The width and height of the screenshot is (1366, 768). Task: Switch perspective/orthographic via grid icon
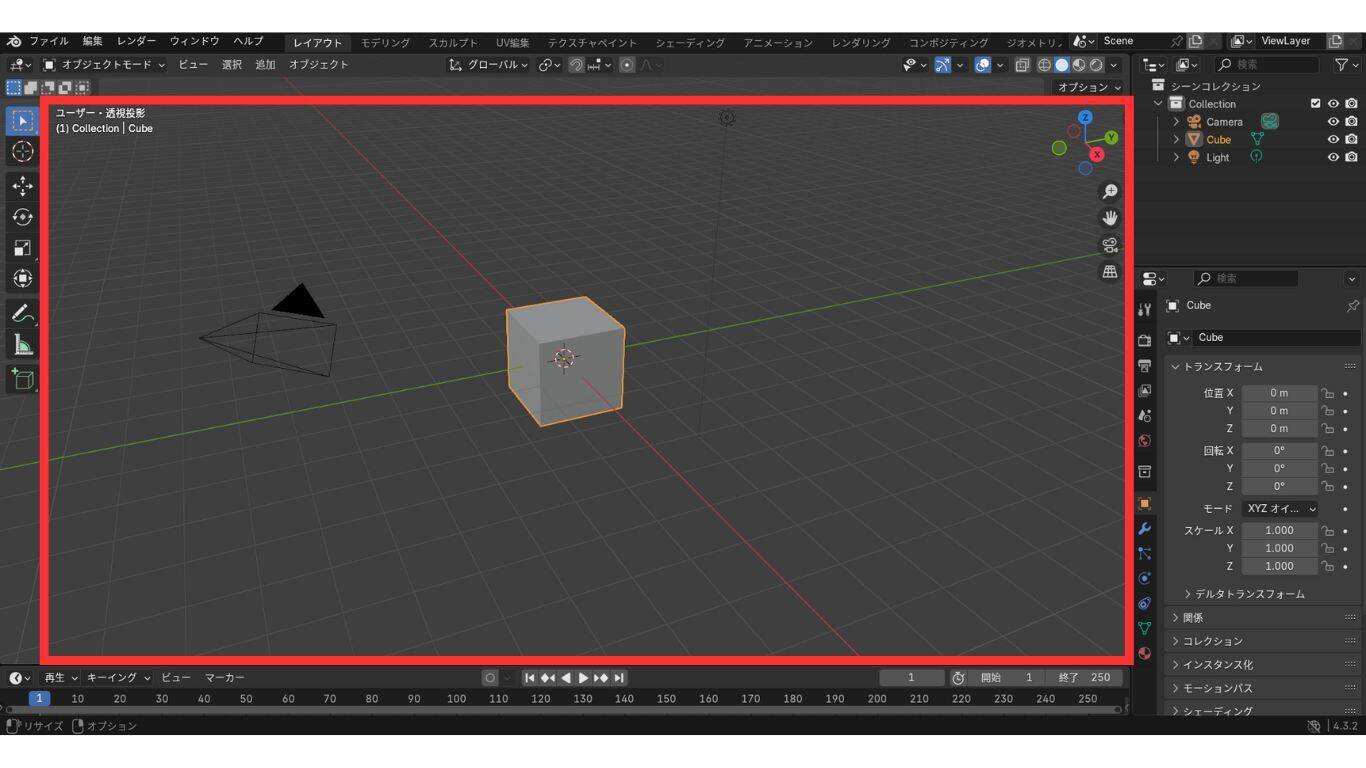click(x=1109, y=272)
